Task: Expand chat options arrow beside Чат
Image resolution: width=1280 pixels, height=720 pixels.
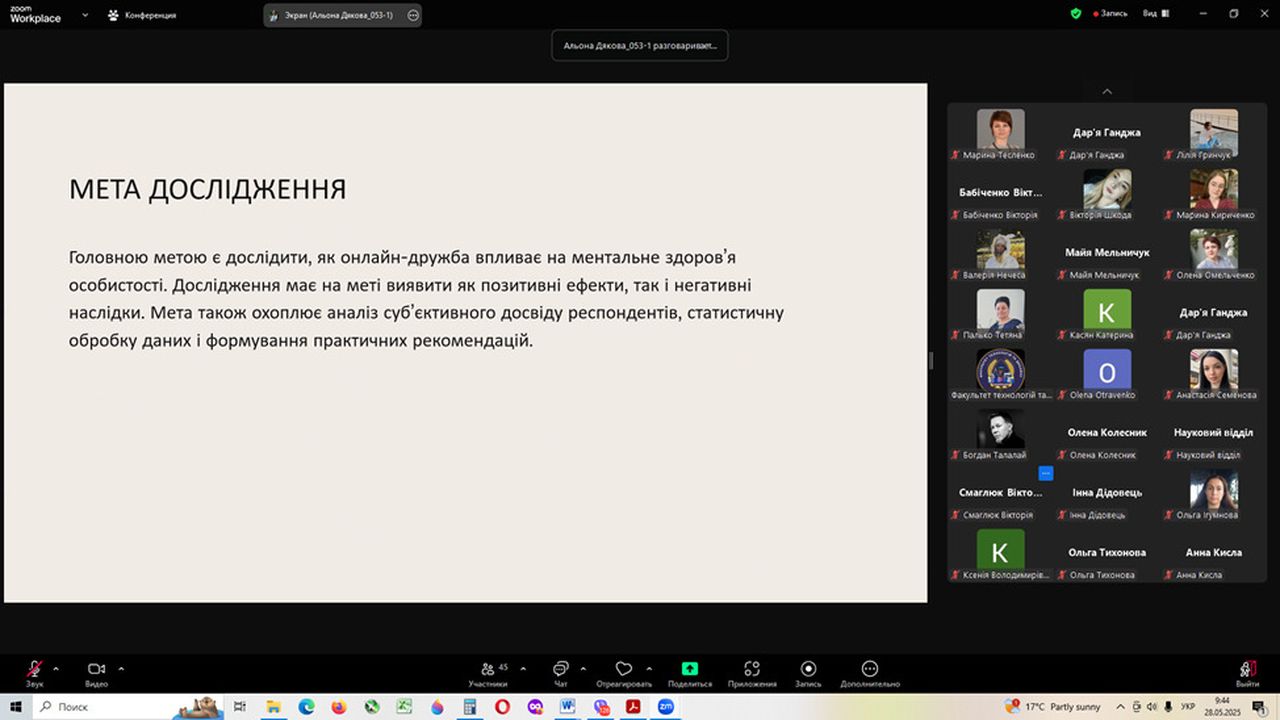Action: pos(583,668)
